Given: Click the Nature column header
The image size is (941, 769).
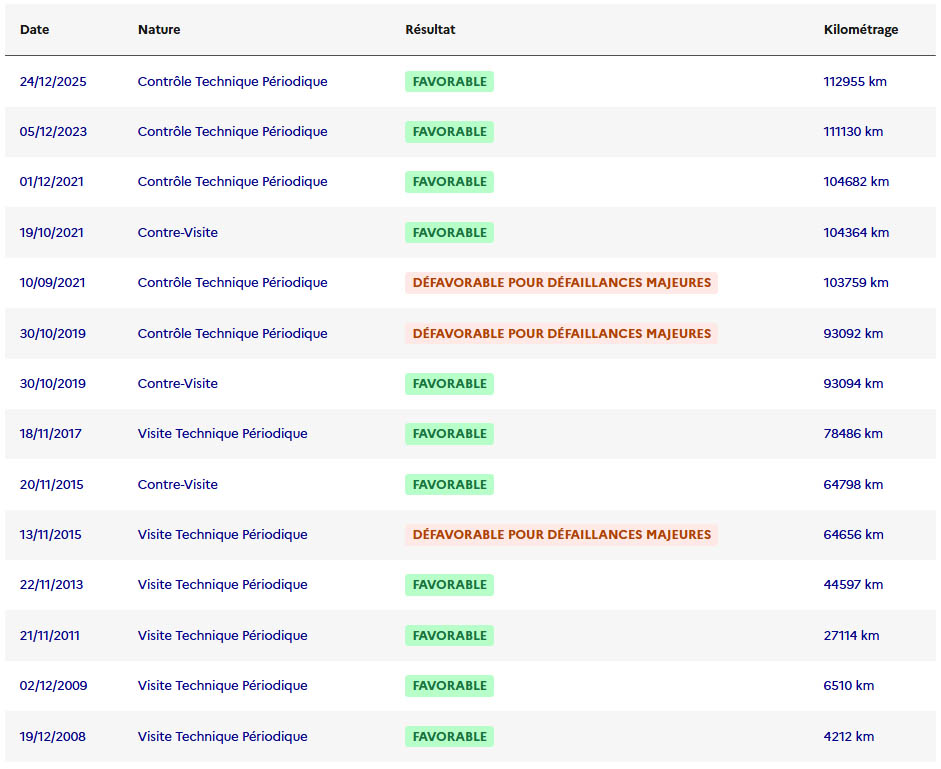Looking at the screenshot, I should point(159,30).
